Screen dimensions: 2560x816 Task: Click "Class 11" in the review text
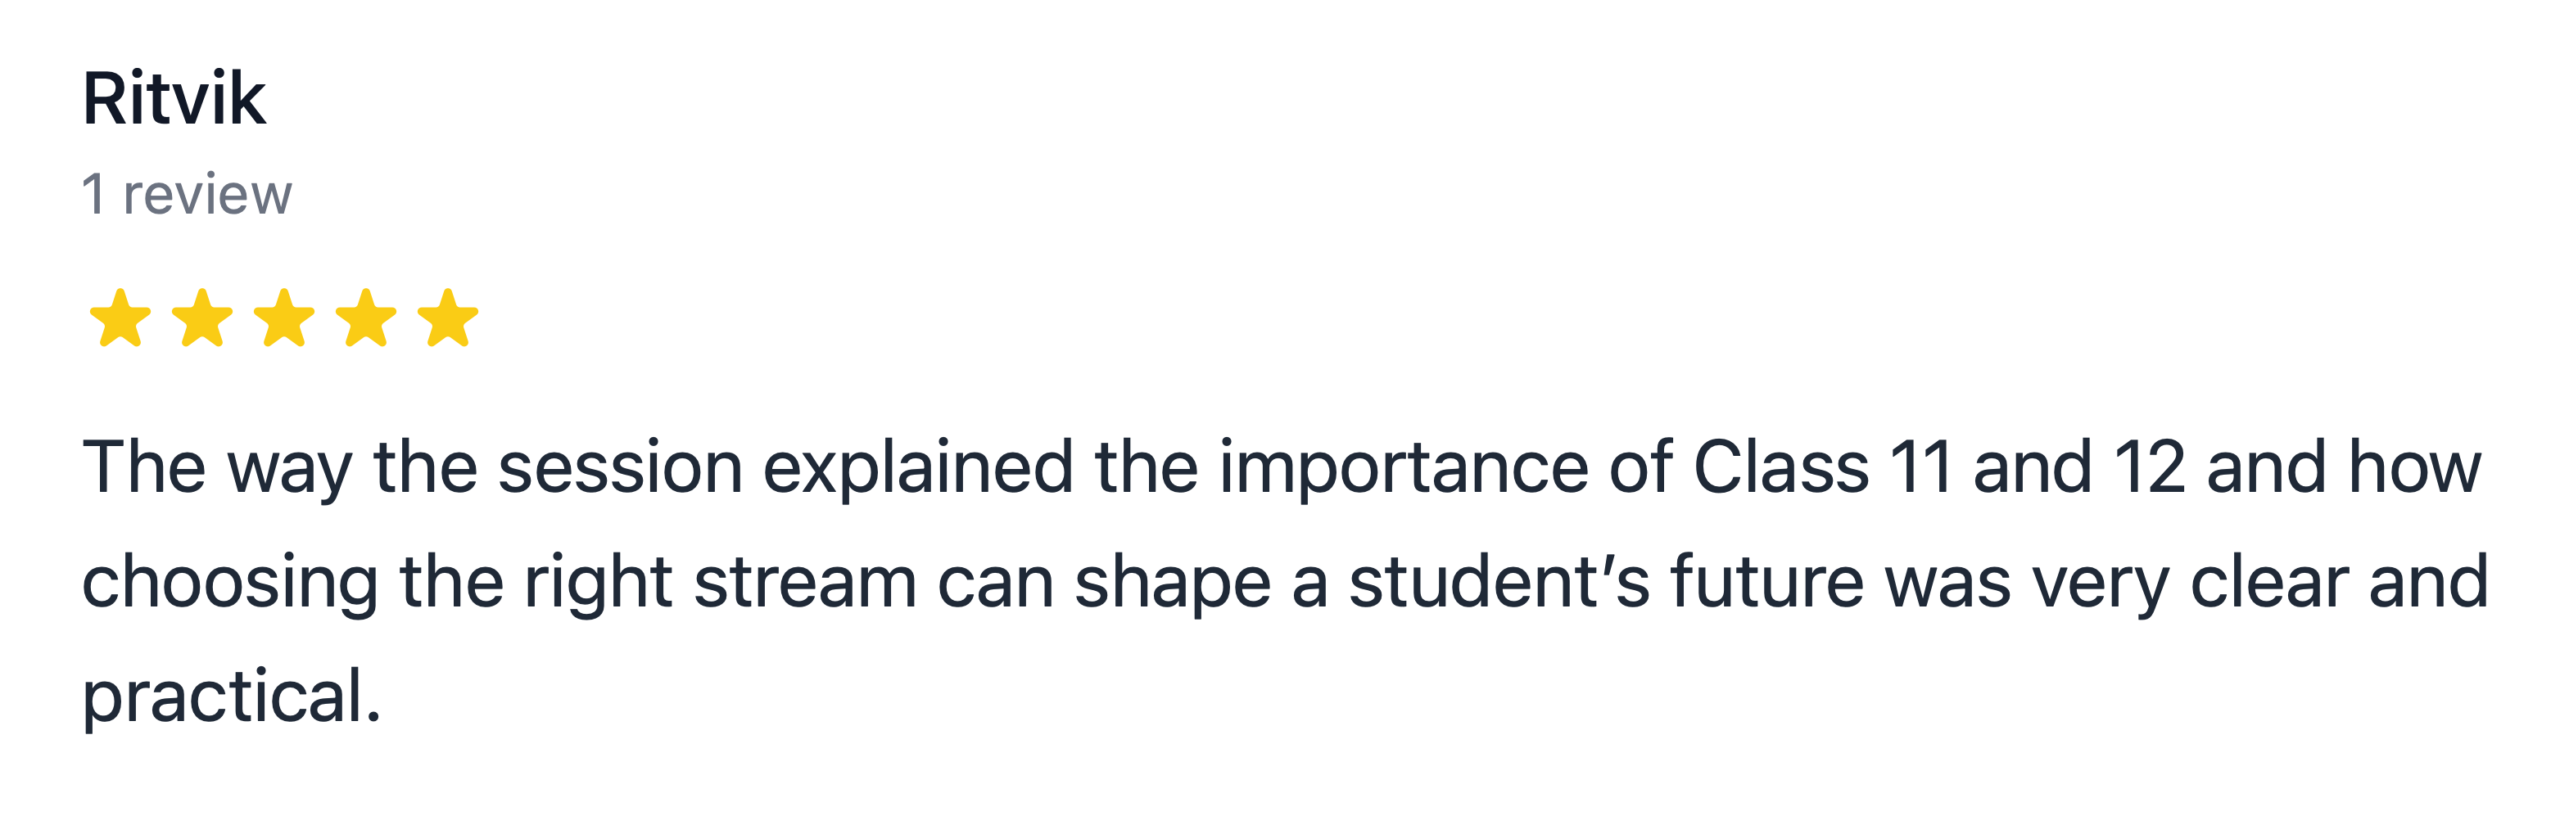click(x=1822, y=467)
